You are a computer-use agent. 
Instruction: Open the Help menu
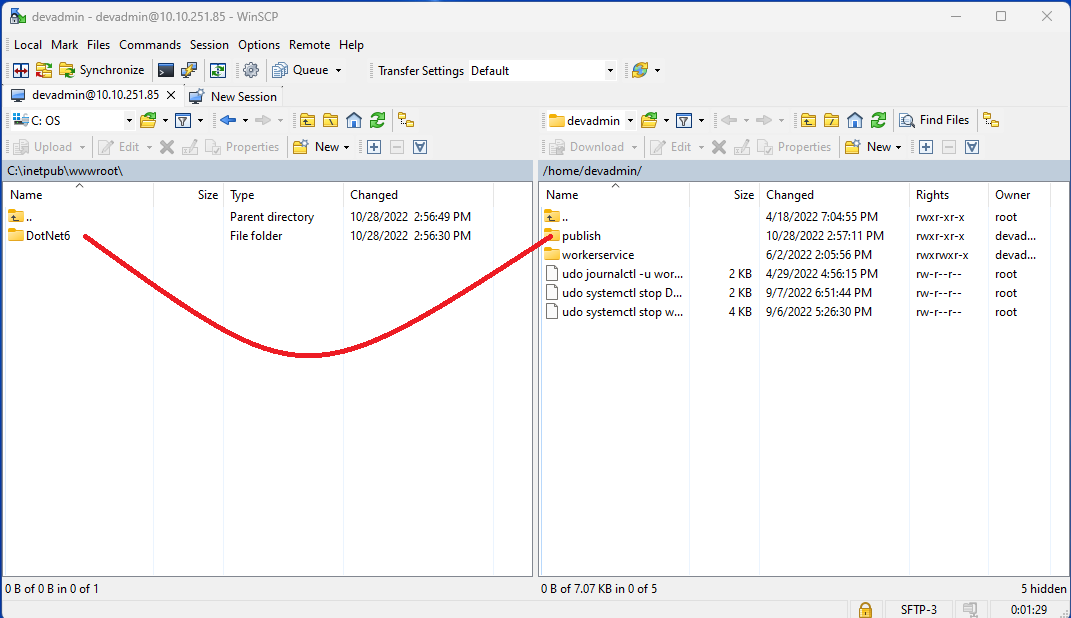(x=351, y=45)
